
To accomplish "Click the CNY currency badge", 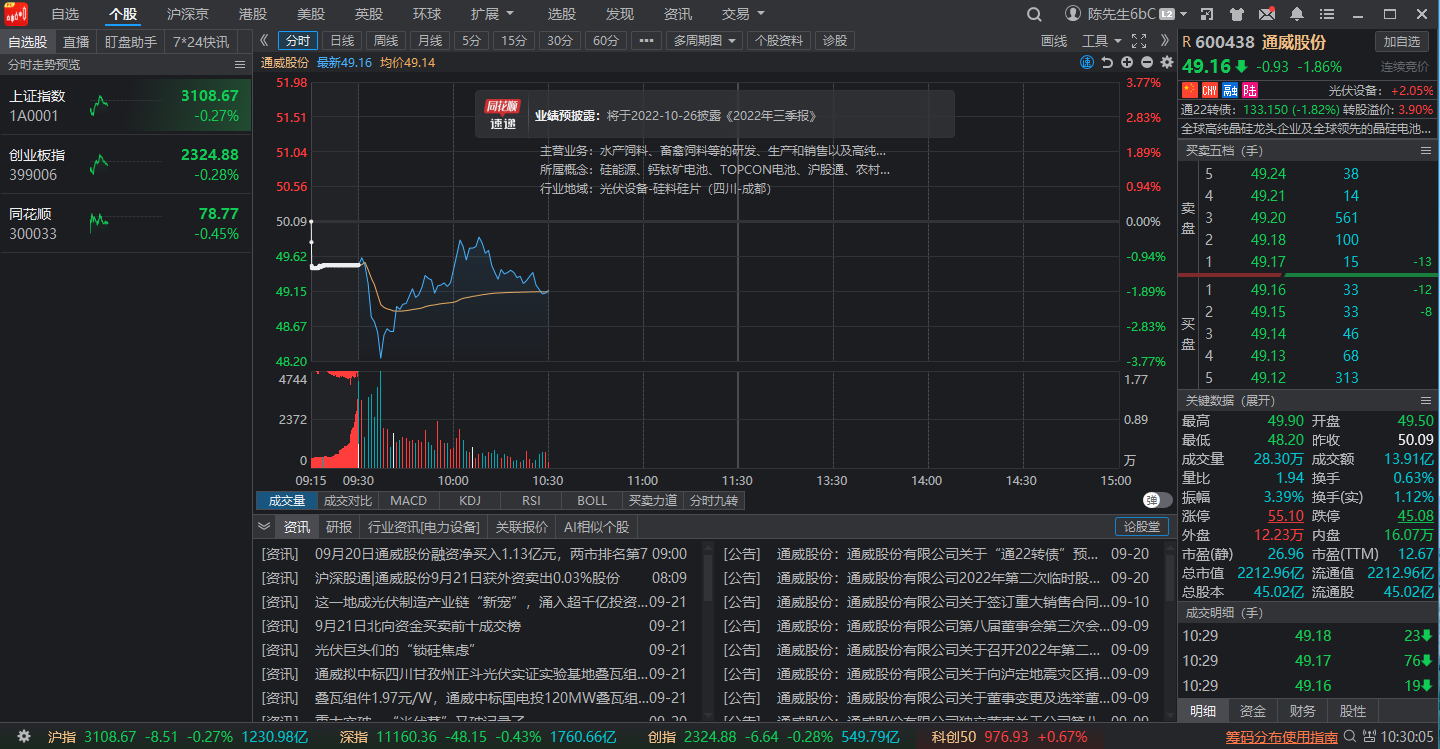I will pyautogui.click(x=1210, y=90).
